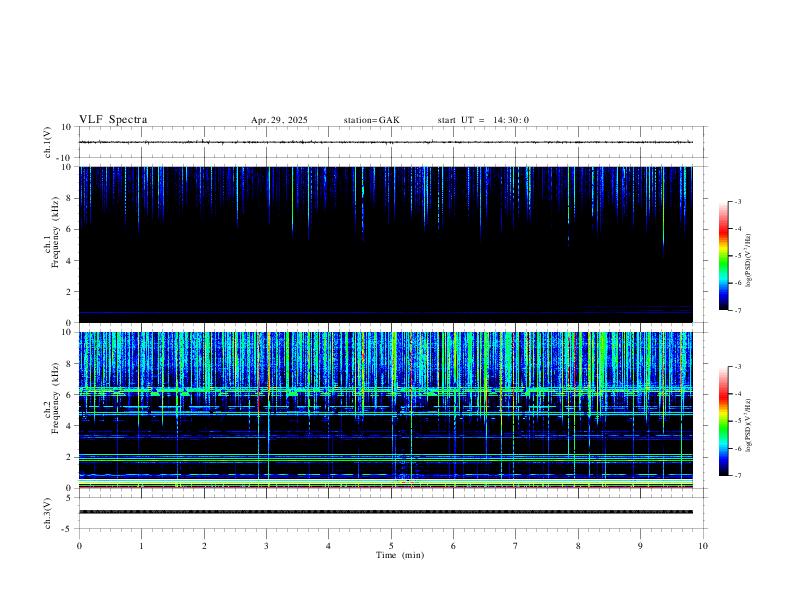The width and height of the screenshot is (792, 612).
Task: Click the "5" minute tick on the time axis
Action: [391, 546]
